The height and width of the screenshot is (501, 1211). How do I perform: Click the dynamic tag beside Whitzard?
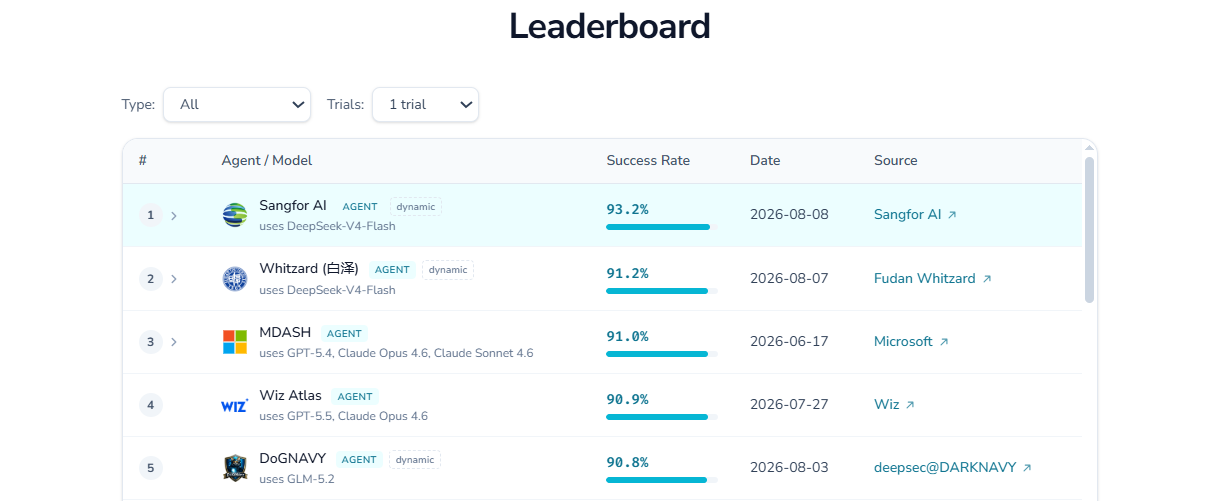tap(448, 270)
